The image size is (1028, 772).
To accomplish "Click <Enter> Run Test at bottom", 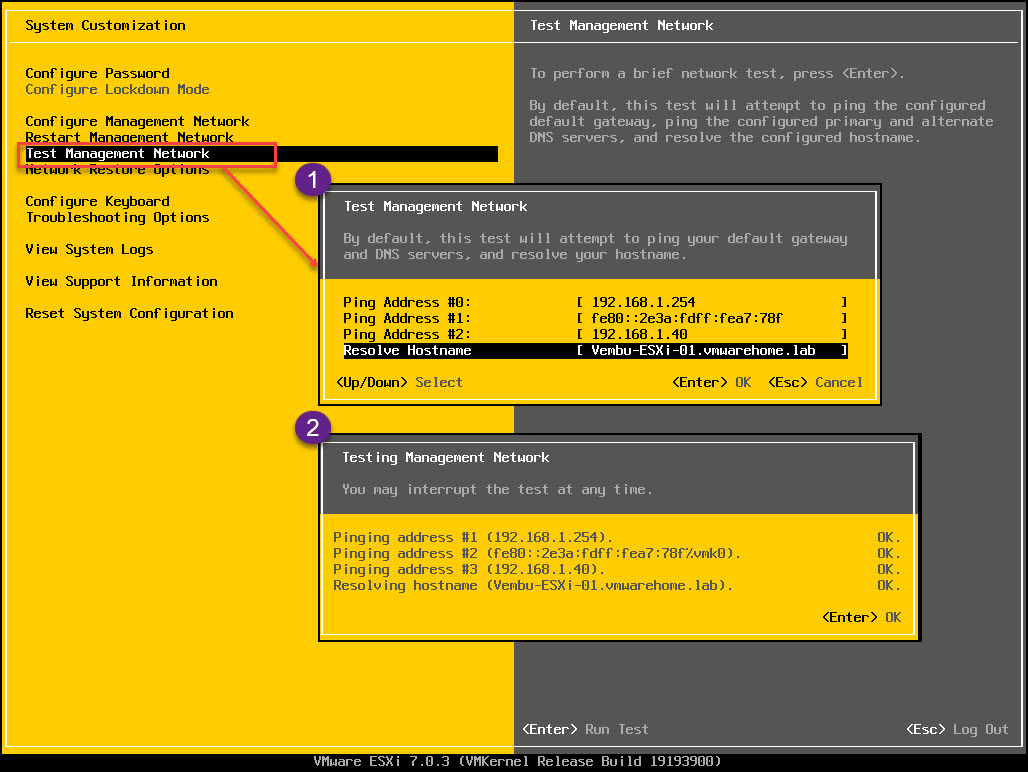I will point(585,729).
